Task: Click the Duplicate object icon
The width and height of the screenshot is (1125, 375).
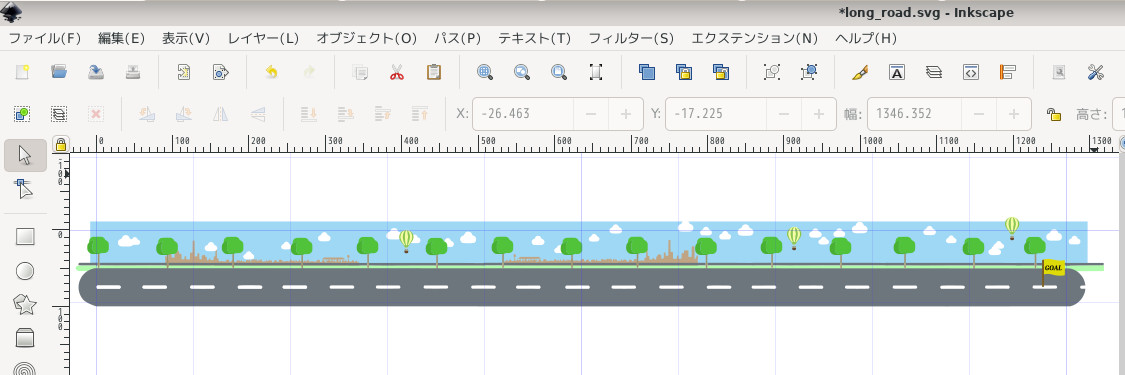Action: point(647,72)
